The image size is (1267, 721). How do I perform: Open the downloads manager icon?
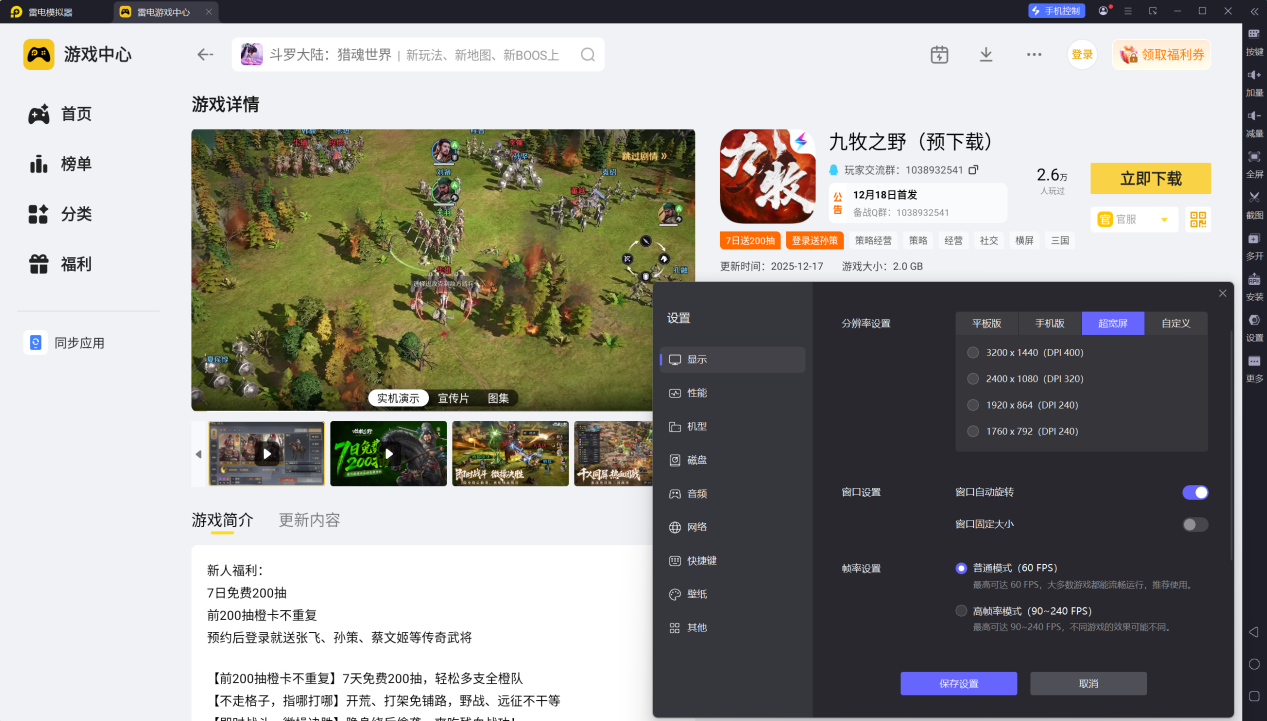[986, 55]
